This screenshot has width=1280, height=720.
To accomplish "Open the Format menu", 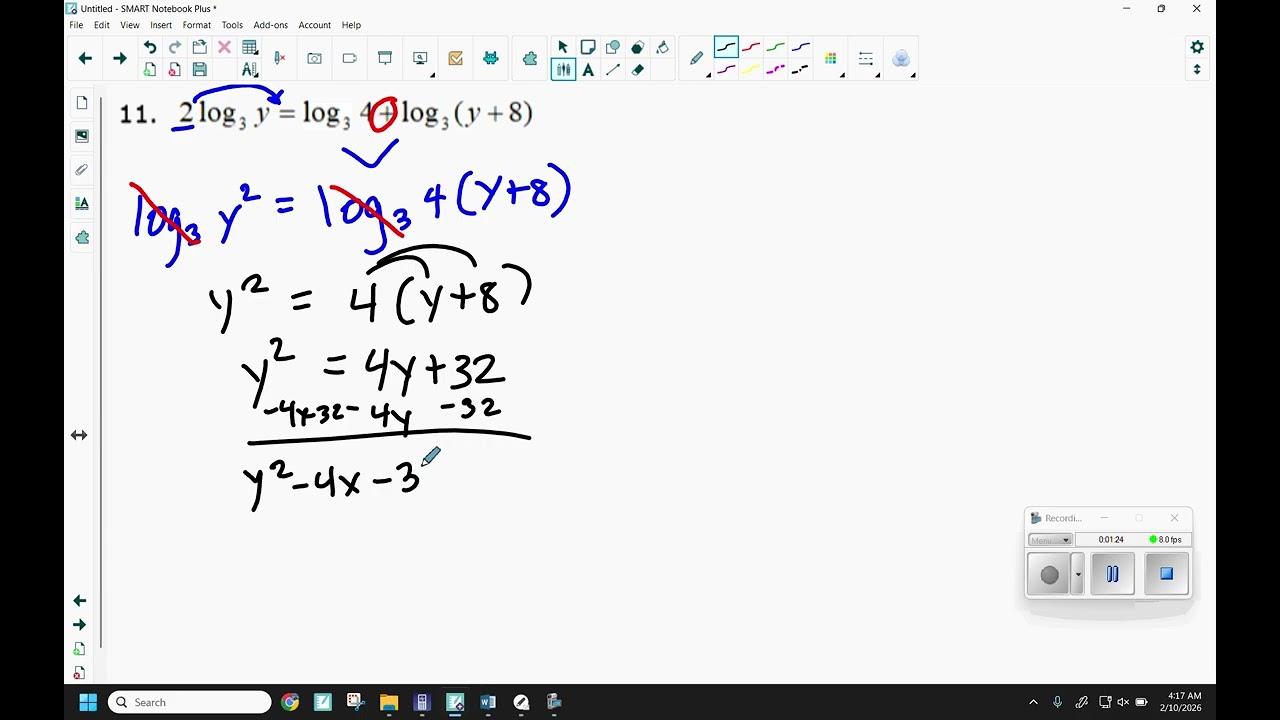I will click(197, 25).
